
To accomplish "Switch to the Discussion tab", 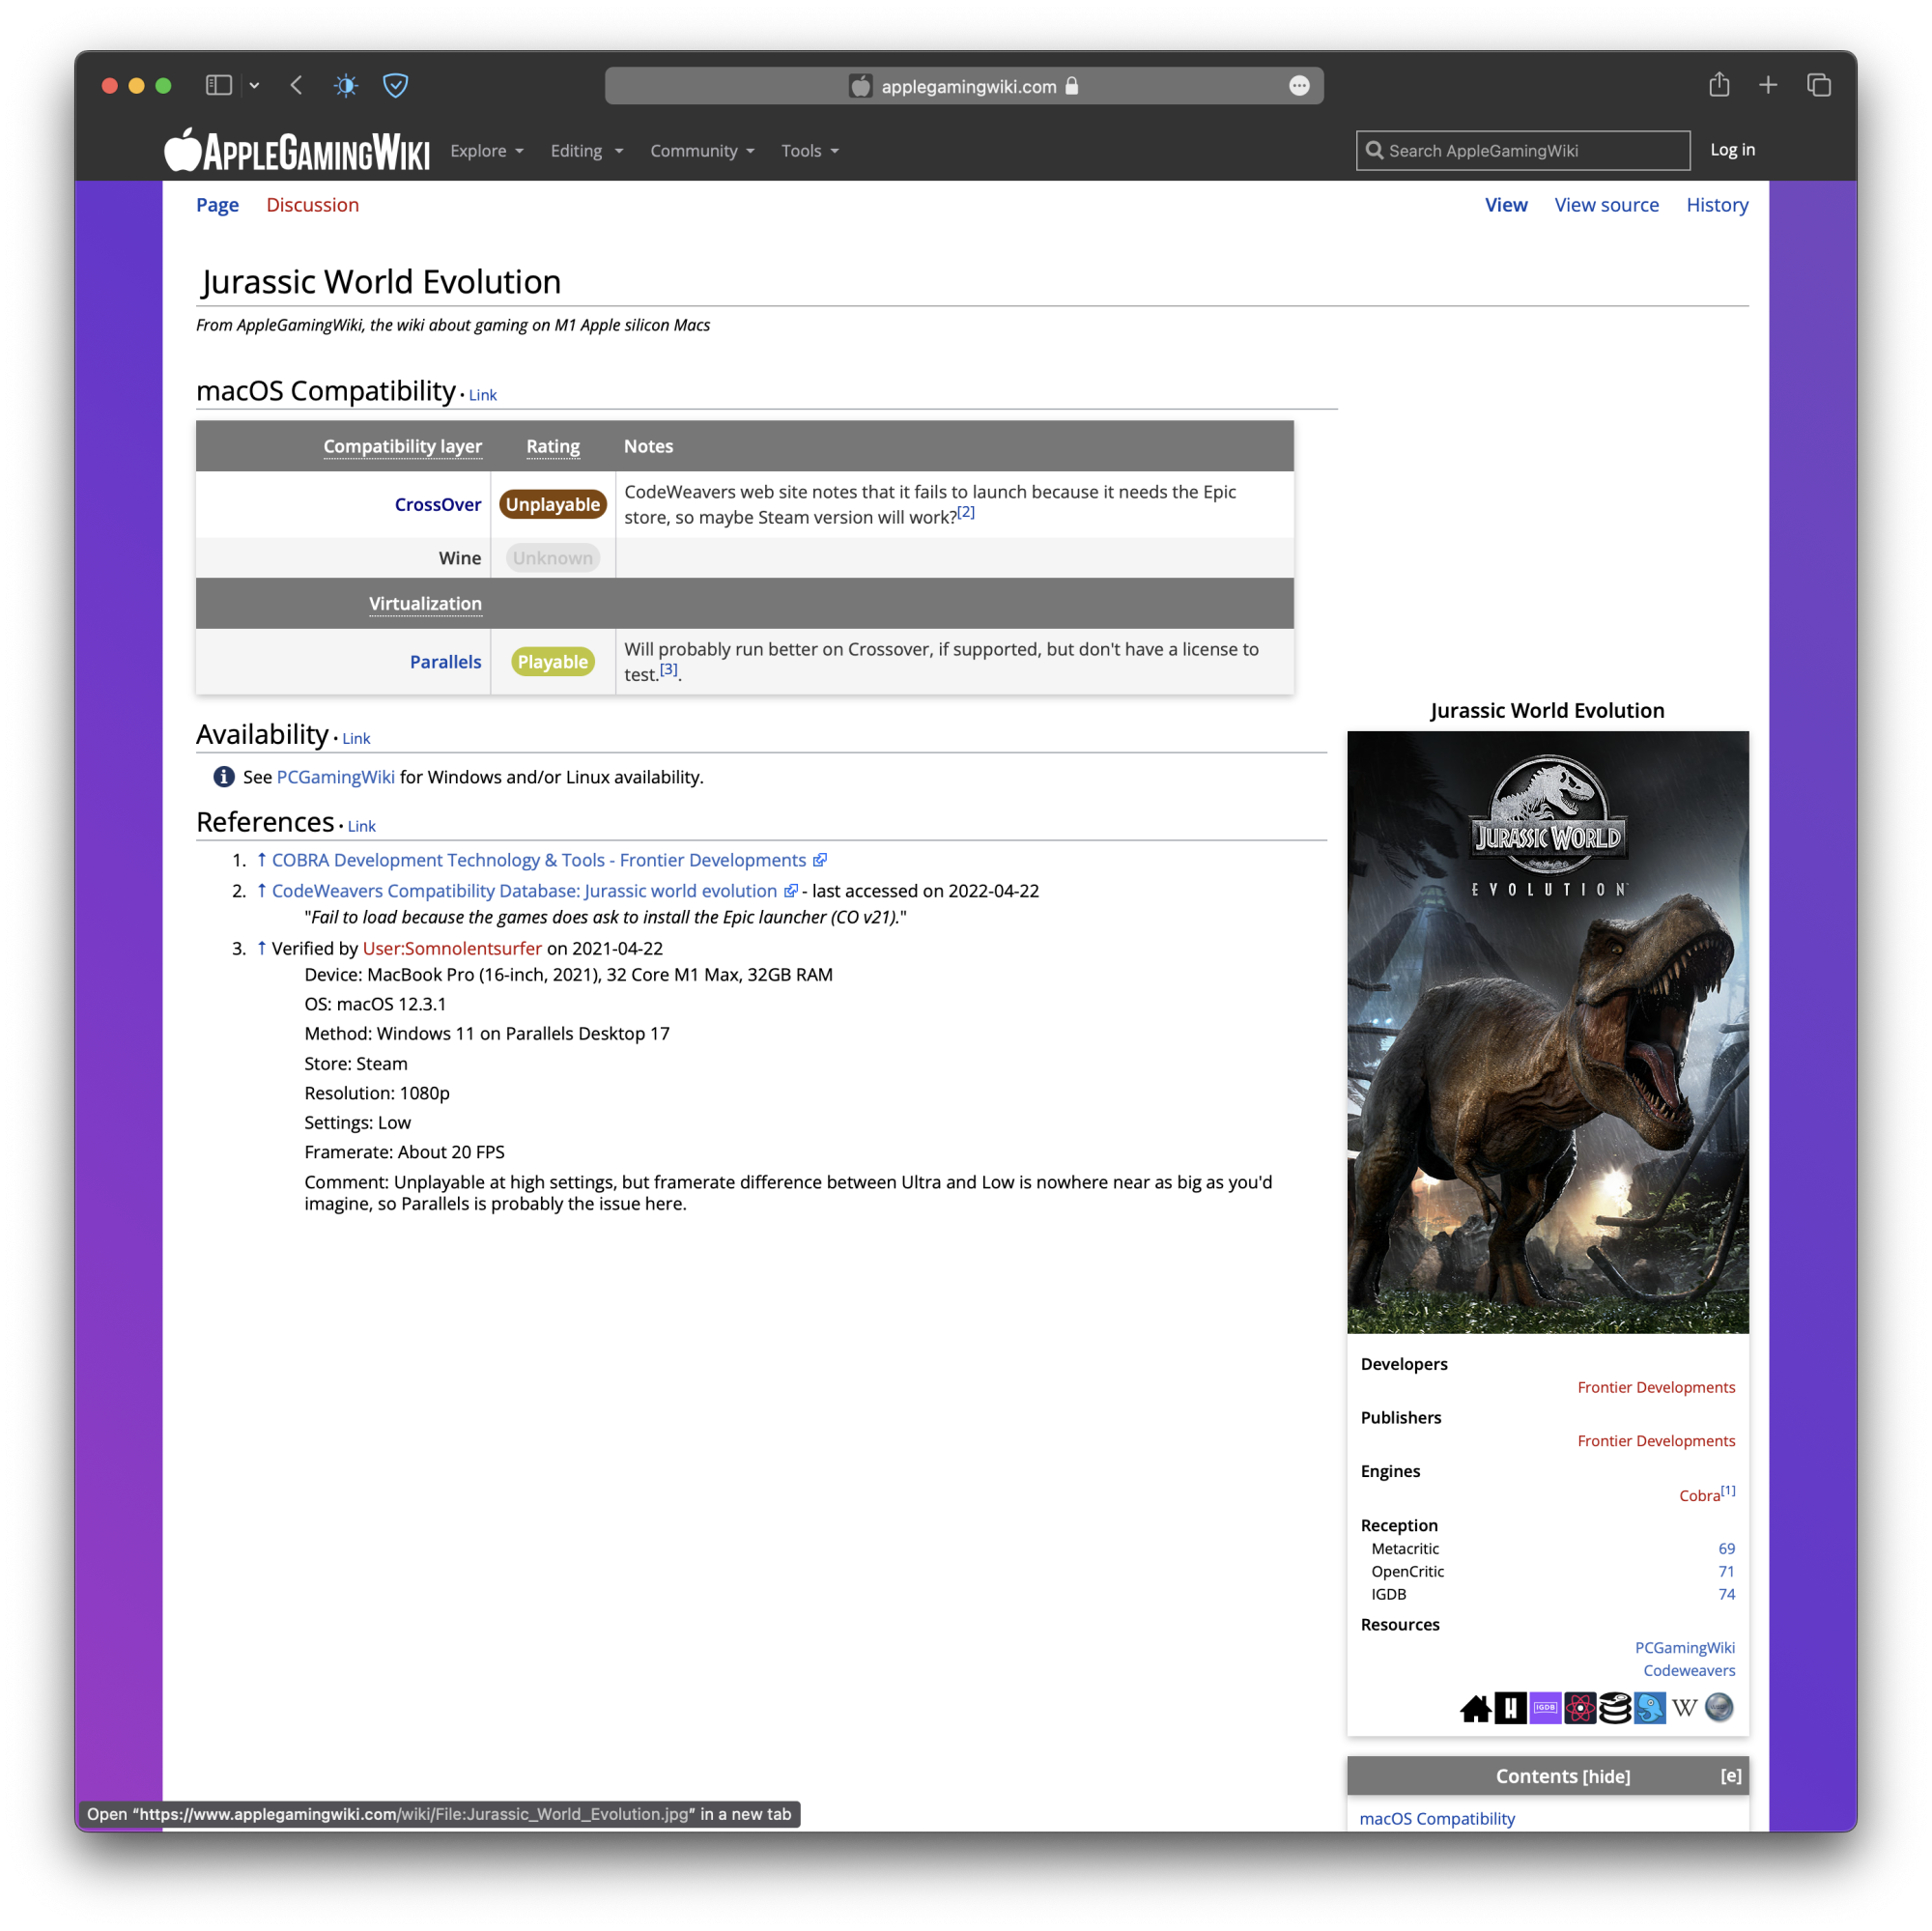I will point(312,205).
